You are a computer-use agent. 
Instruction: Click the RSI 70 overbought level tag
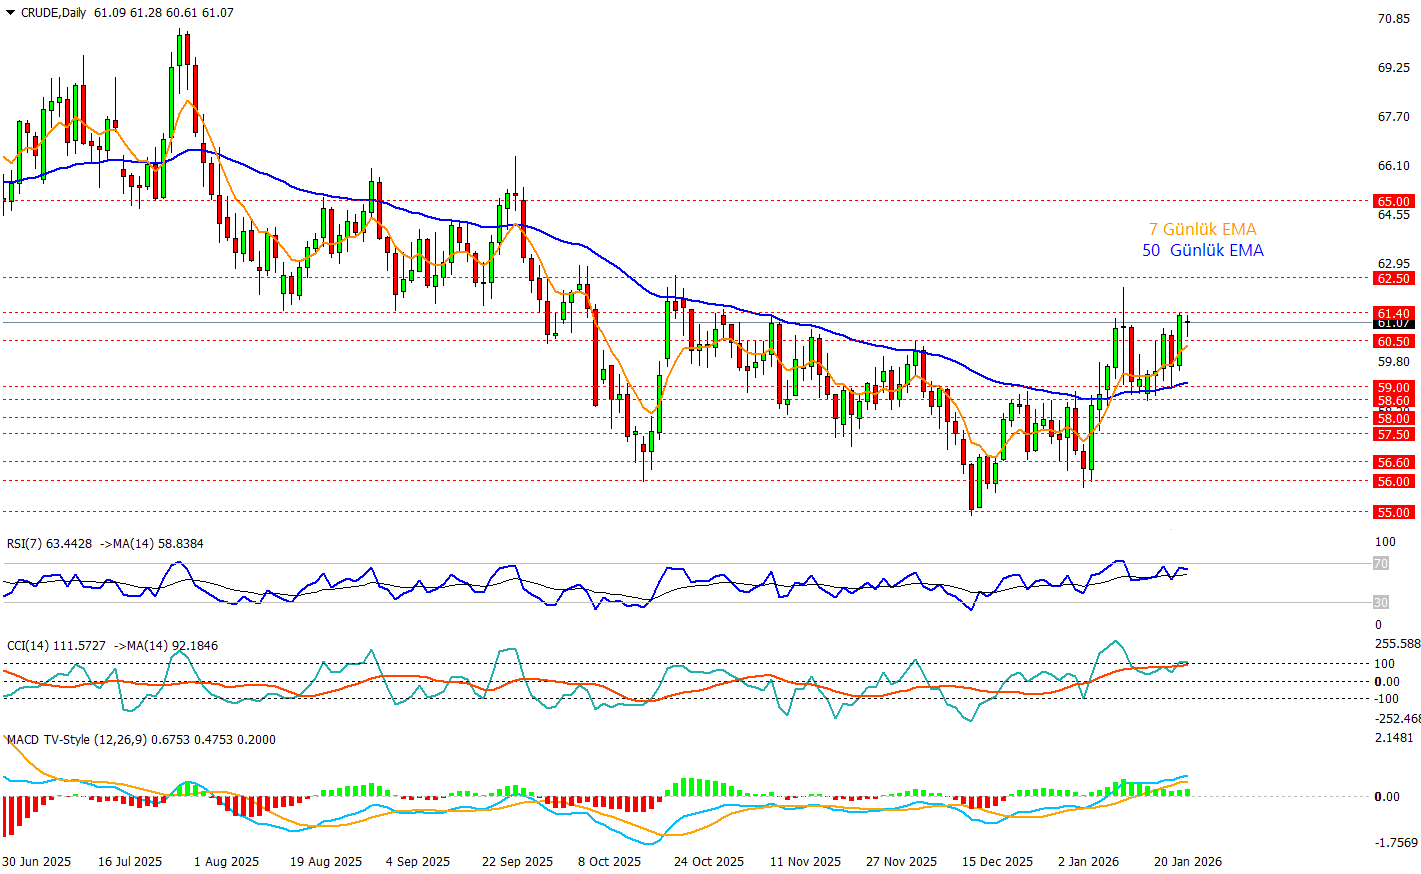pyautogui.click(x=1380, y=564)
